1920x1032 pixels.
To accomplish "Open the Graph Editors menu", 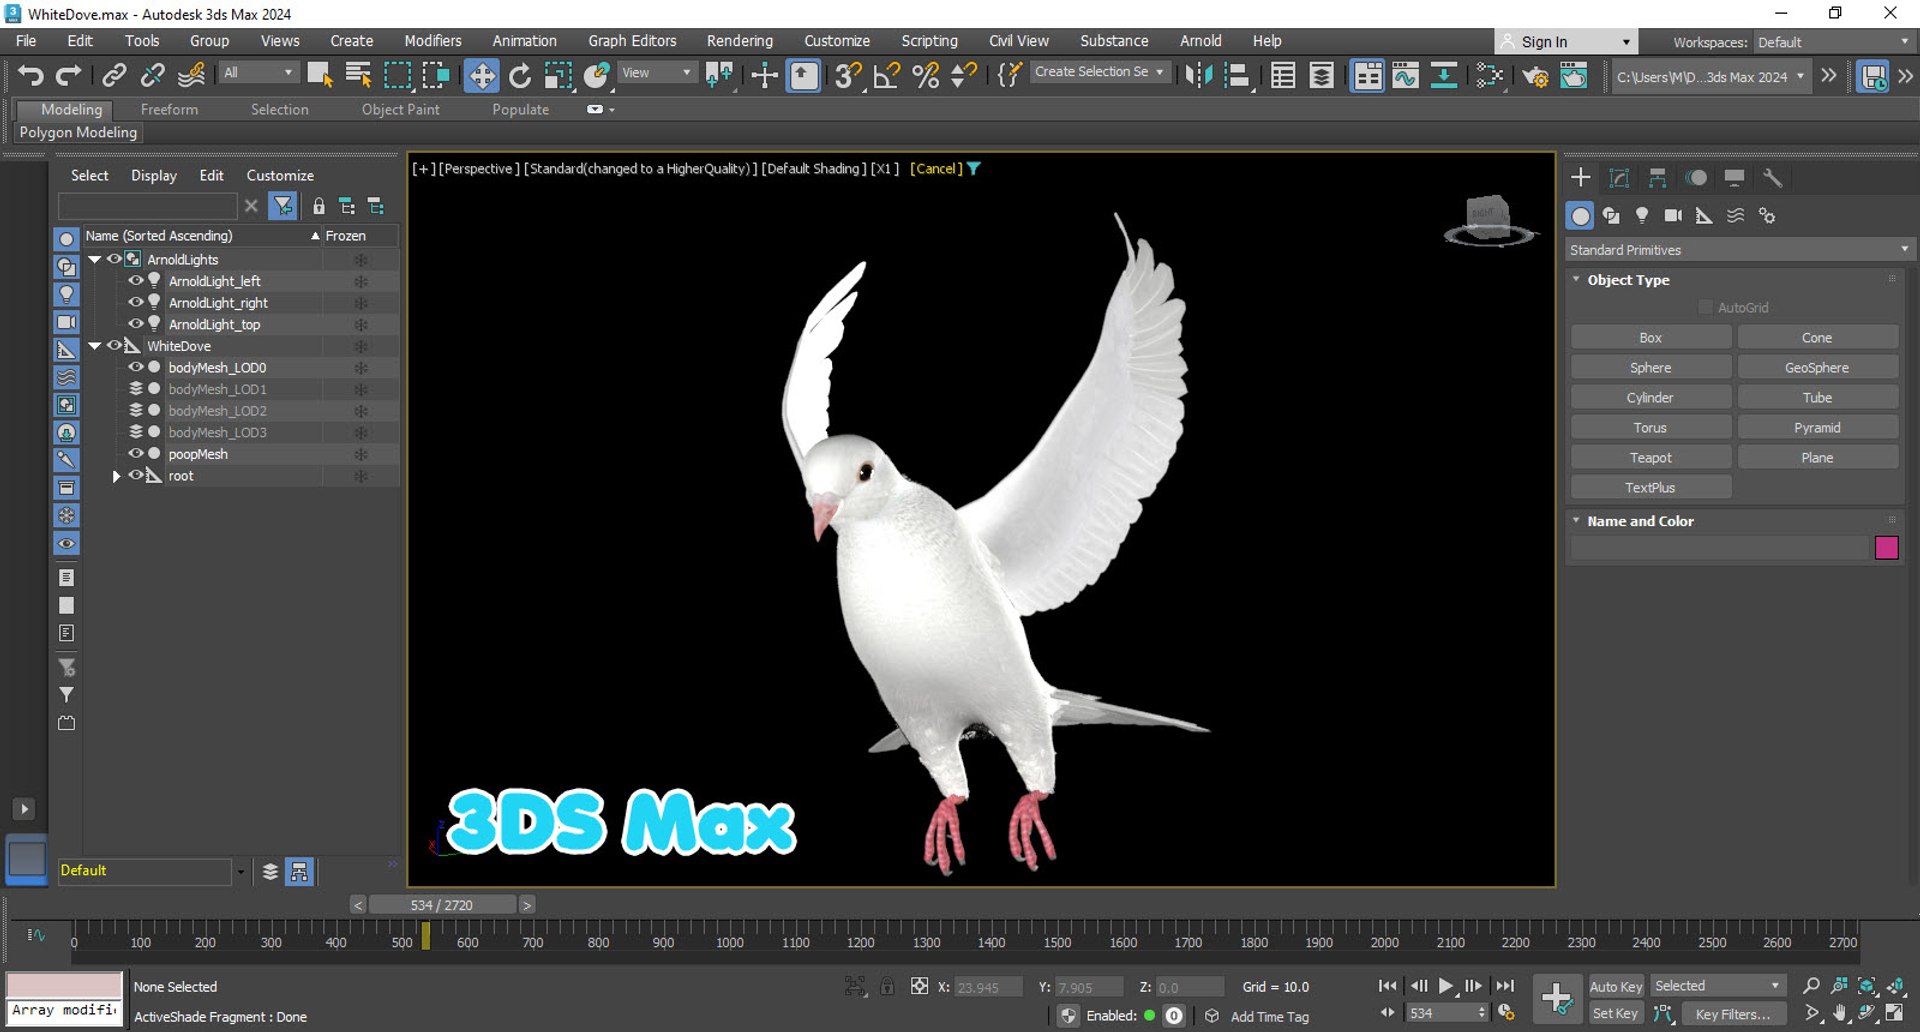I will [x=632, y=41].
